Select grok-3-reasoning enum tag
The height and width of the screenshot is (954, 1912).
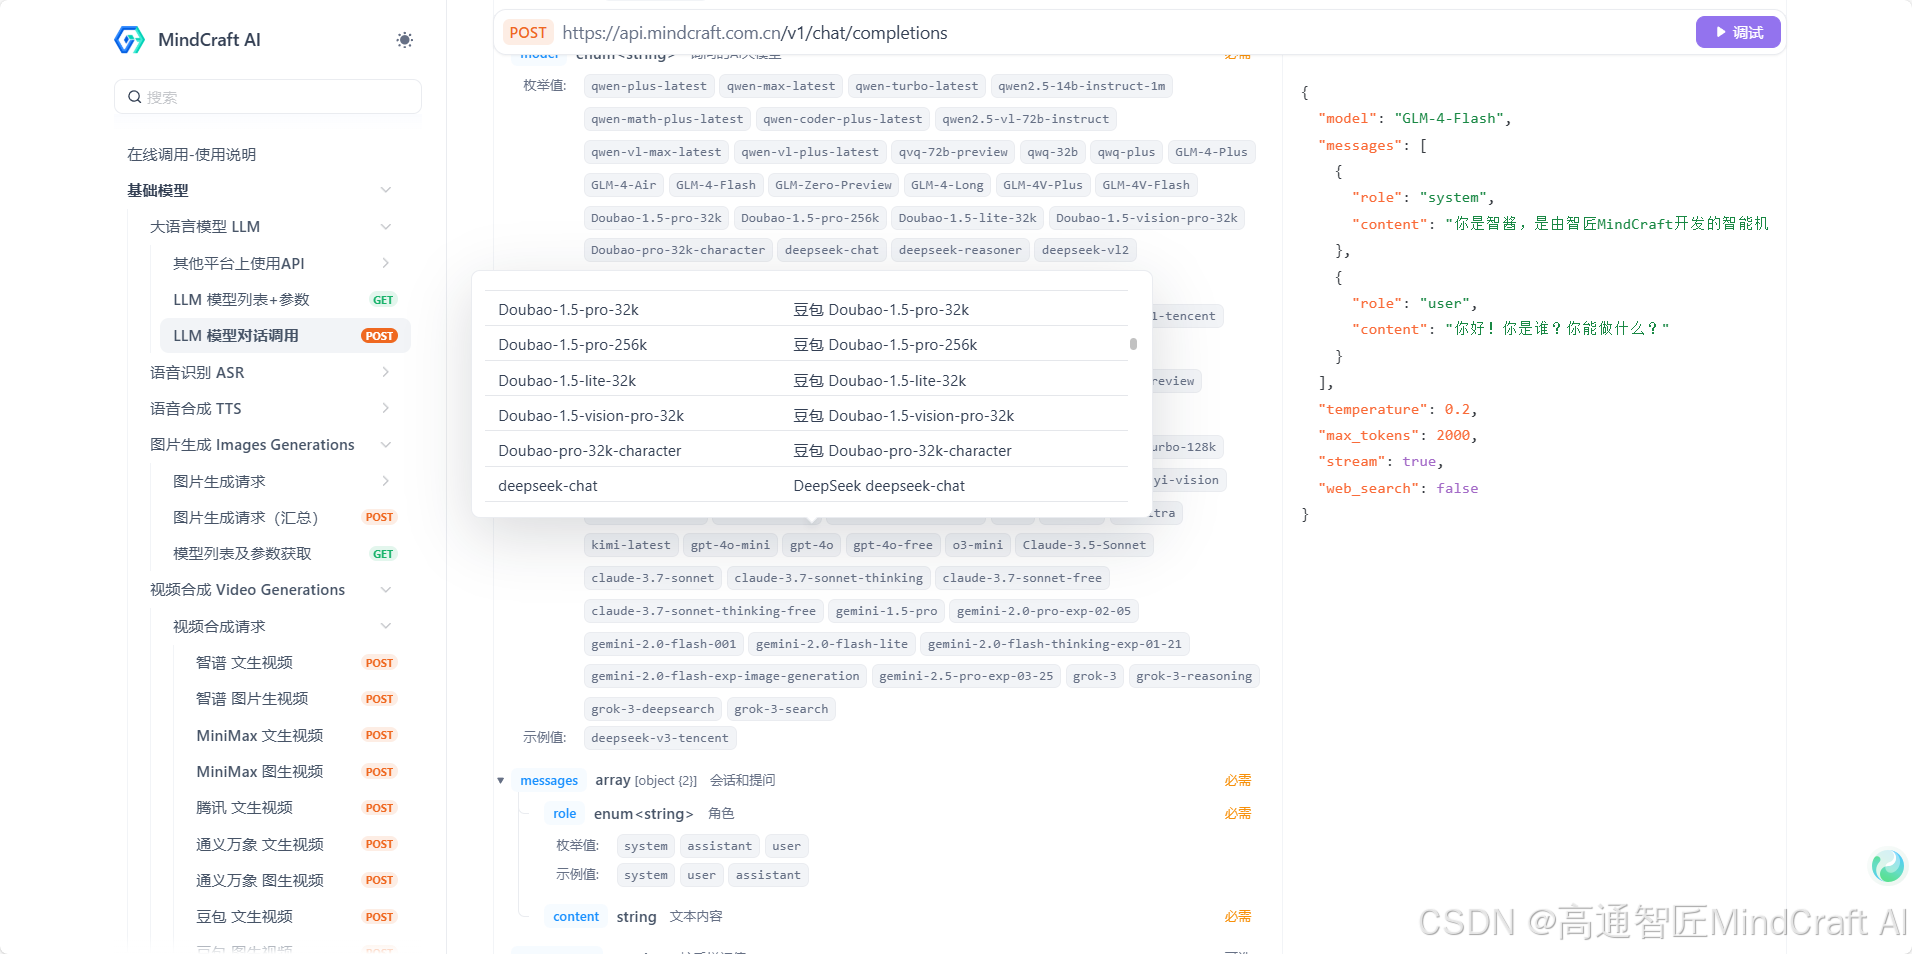[1194, 676]
